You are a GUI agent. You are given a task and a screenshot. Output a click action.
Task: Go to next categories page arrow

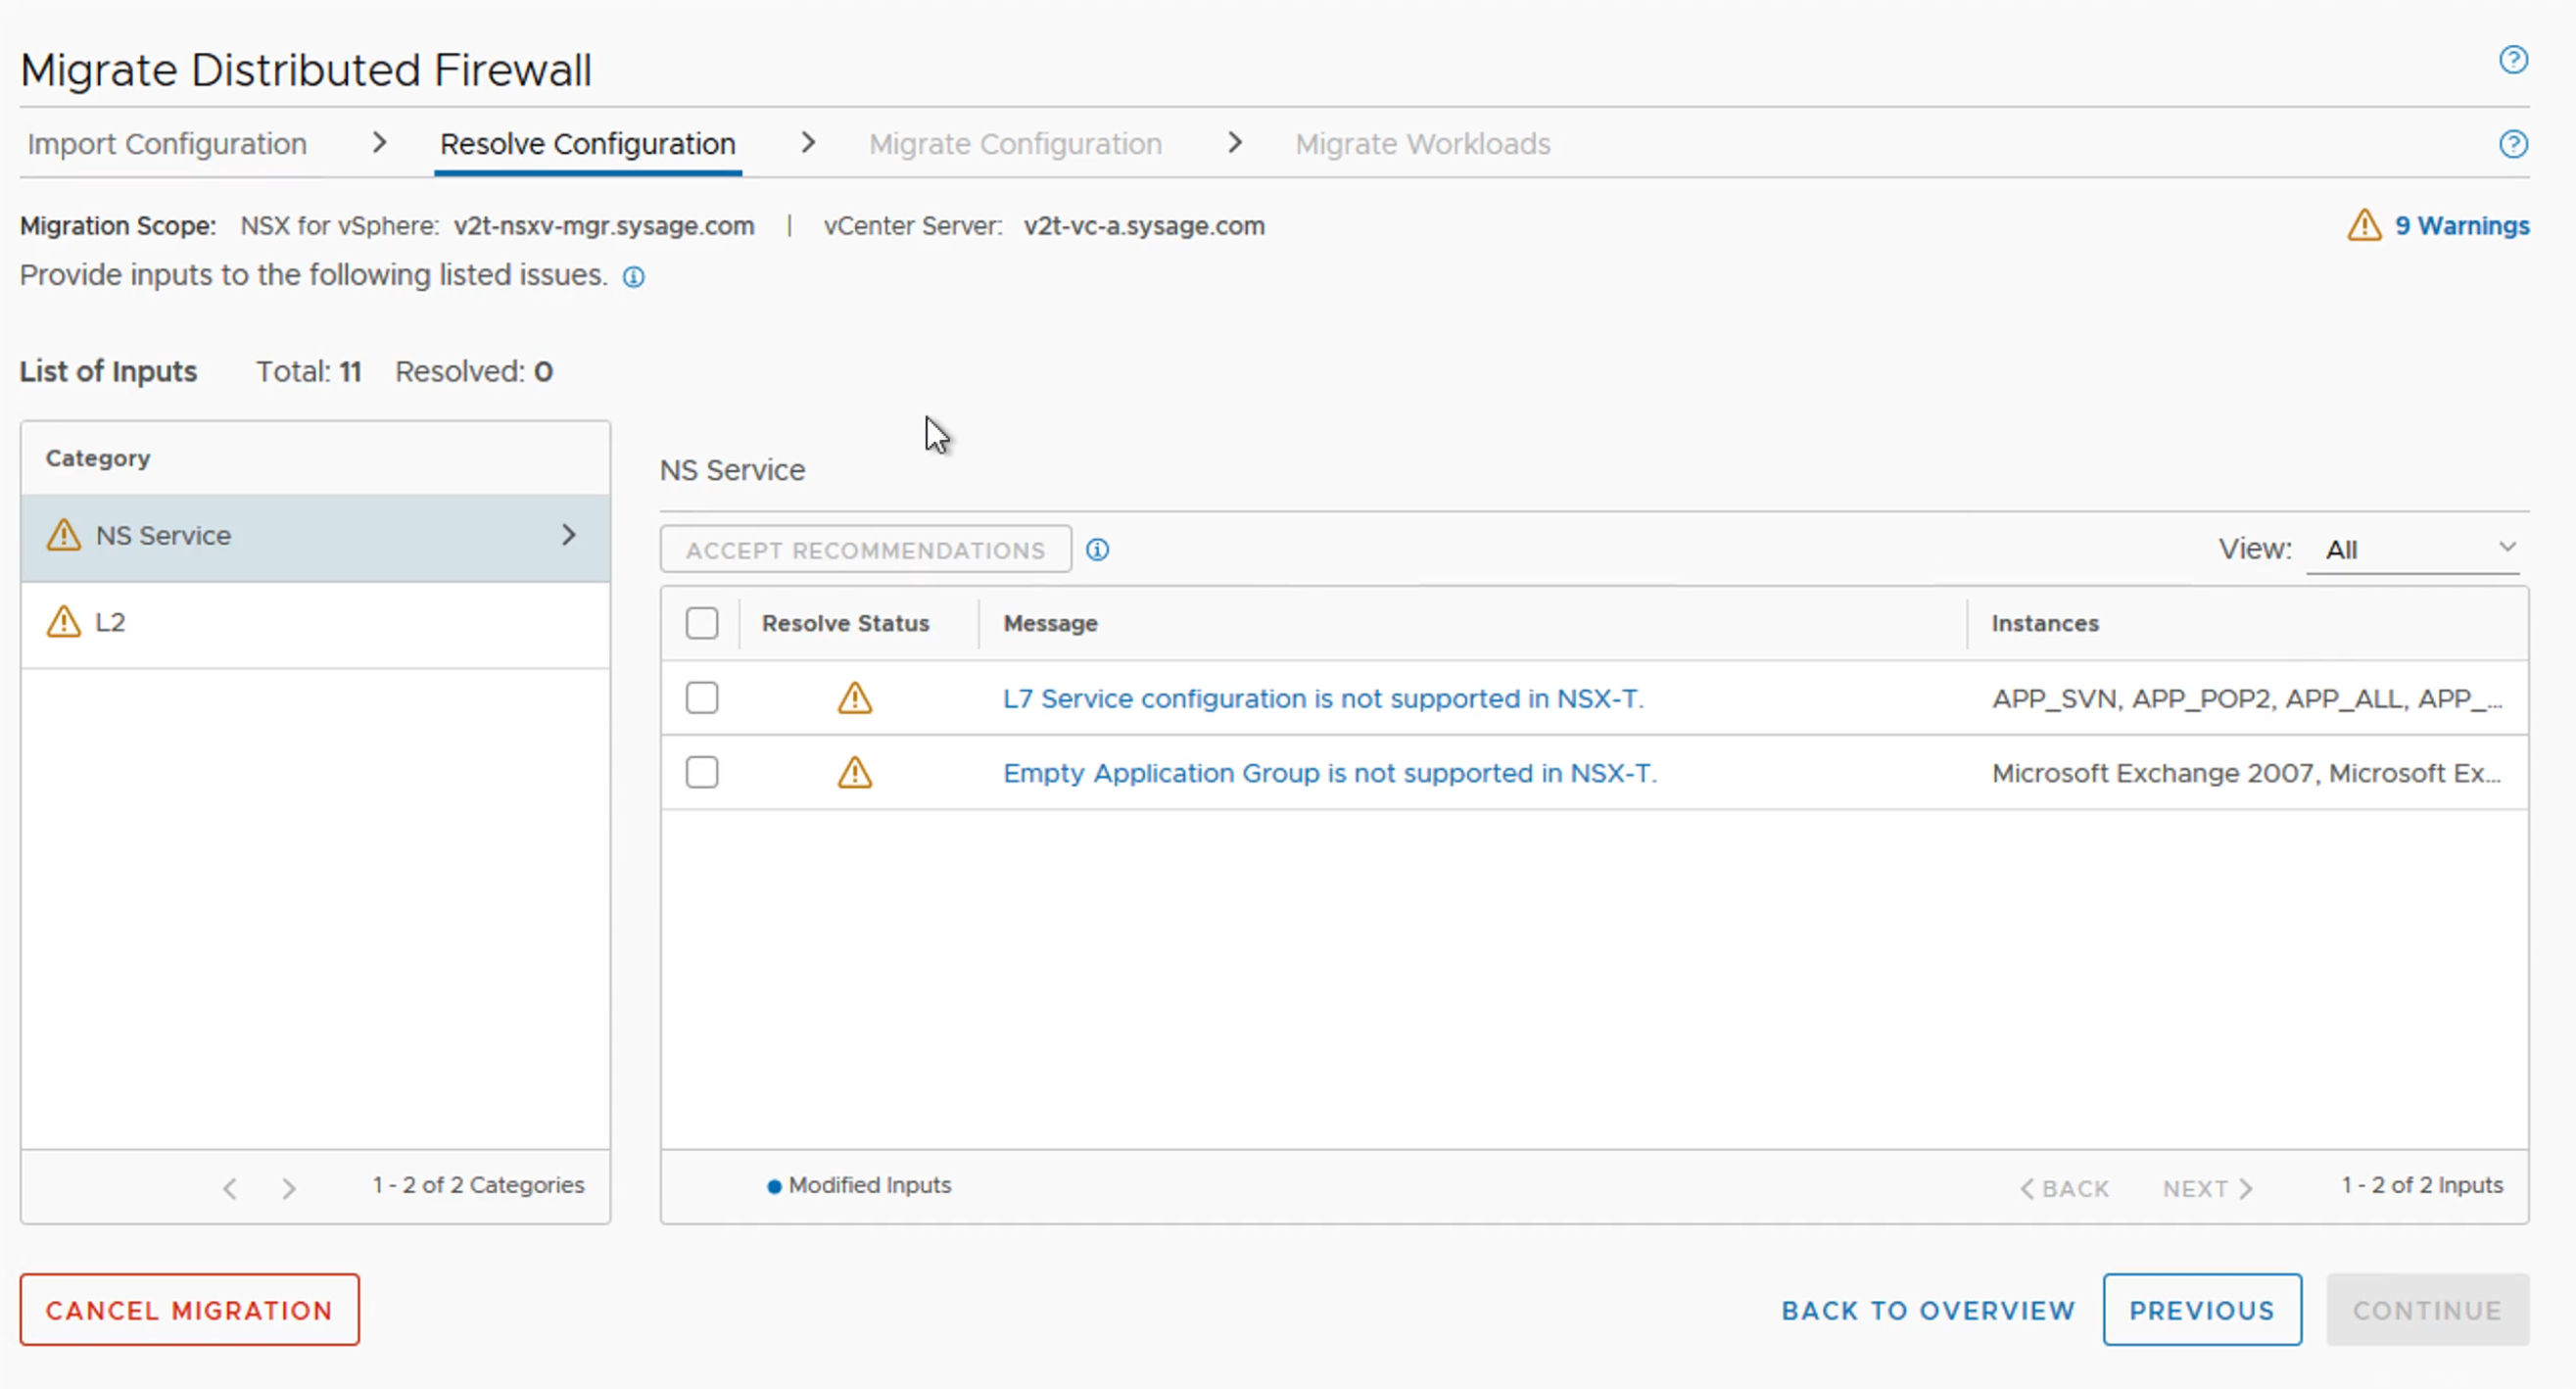289,1188
